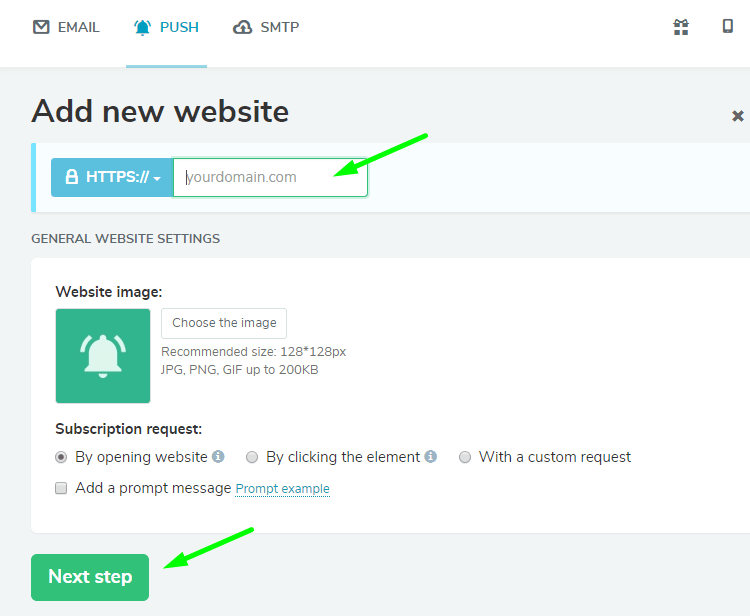
Task: Click the Choose the image button
Action: [x=224, y=323]
